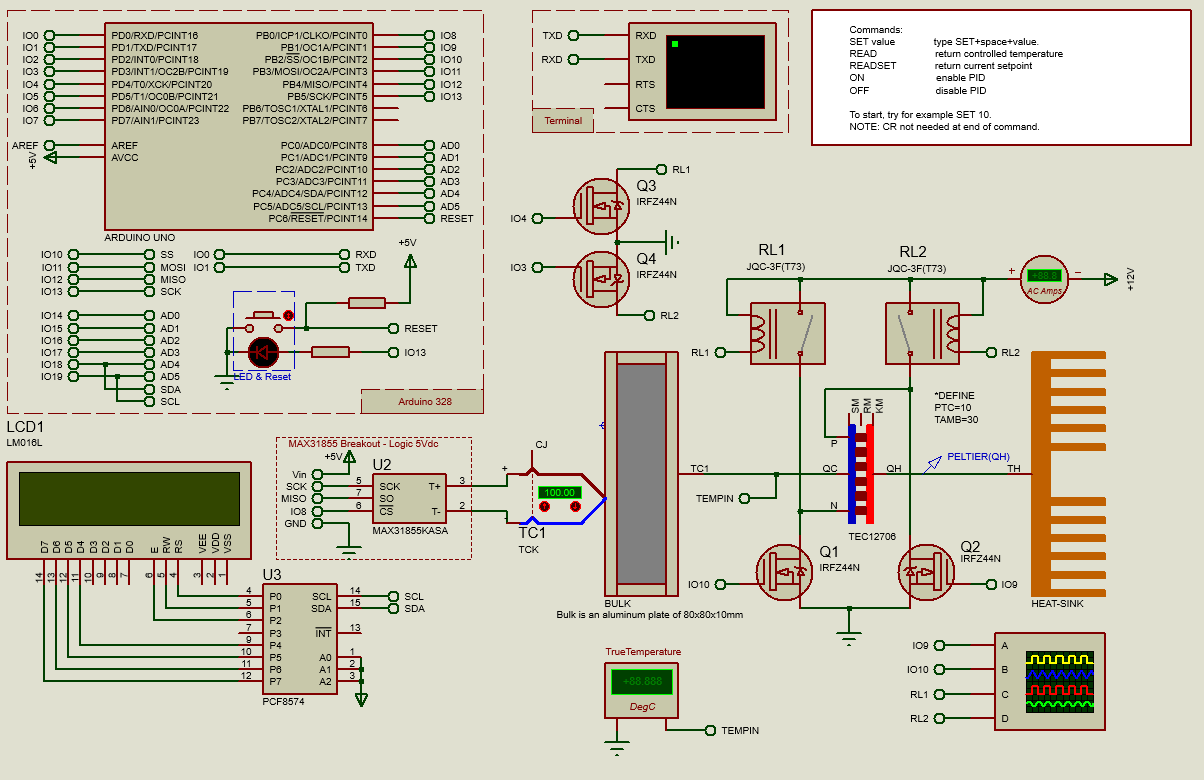1204x780 pixels.
Task: Click the RL1 relay component
Action: [787, 333]
